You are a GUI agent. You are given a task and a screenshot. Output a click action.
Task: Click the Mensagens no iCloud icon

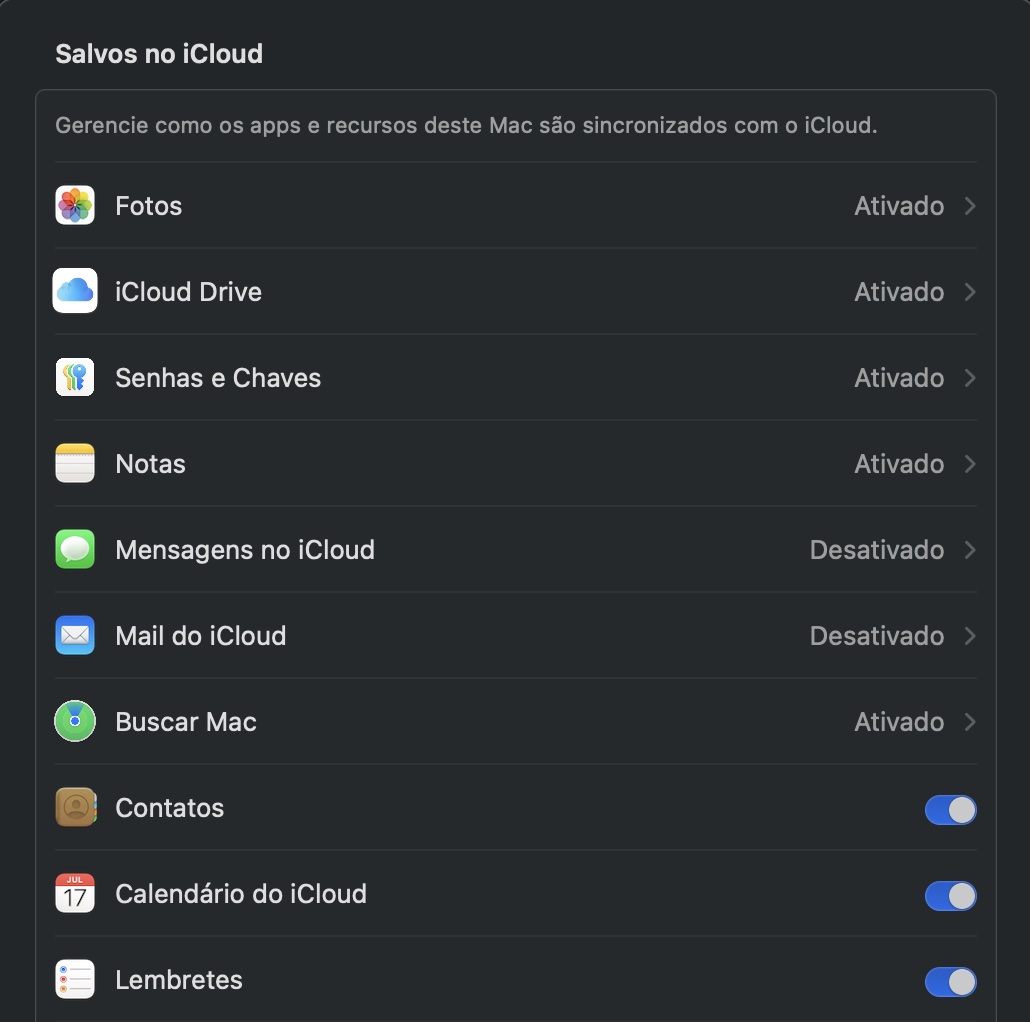click(74, 549)
